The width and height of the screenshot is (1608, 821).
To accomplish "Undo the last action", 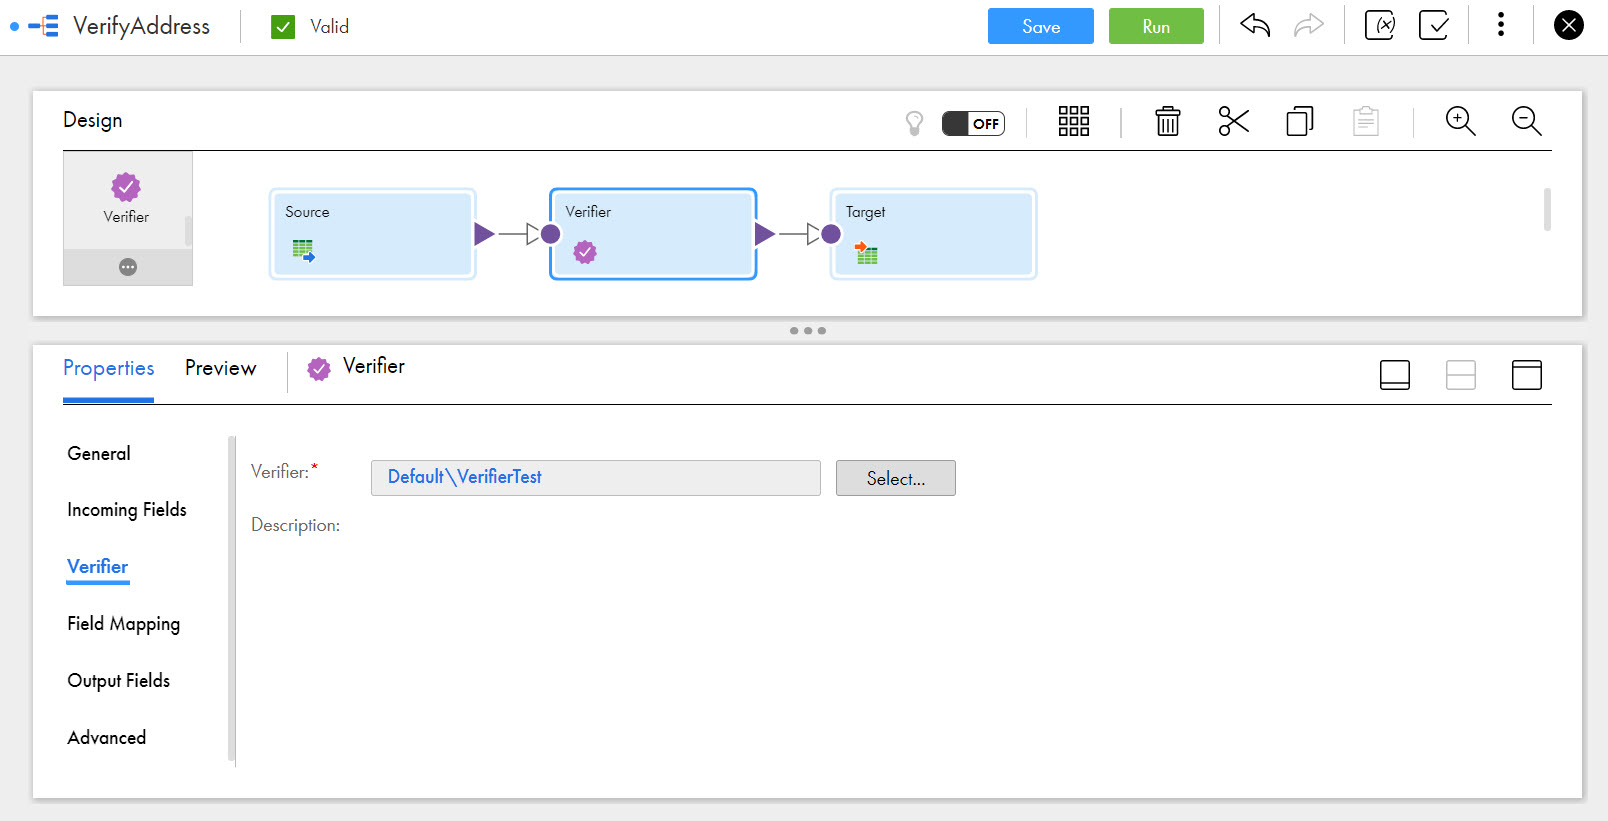I will pos(1255,25).
